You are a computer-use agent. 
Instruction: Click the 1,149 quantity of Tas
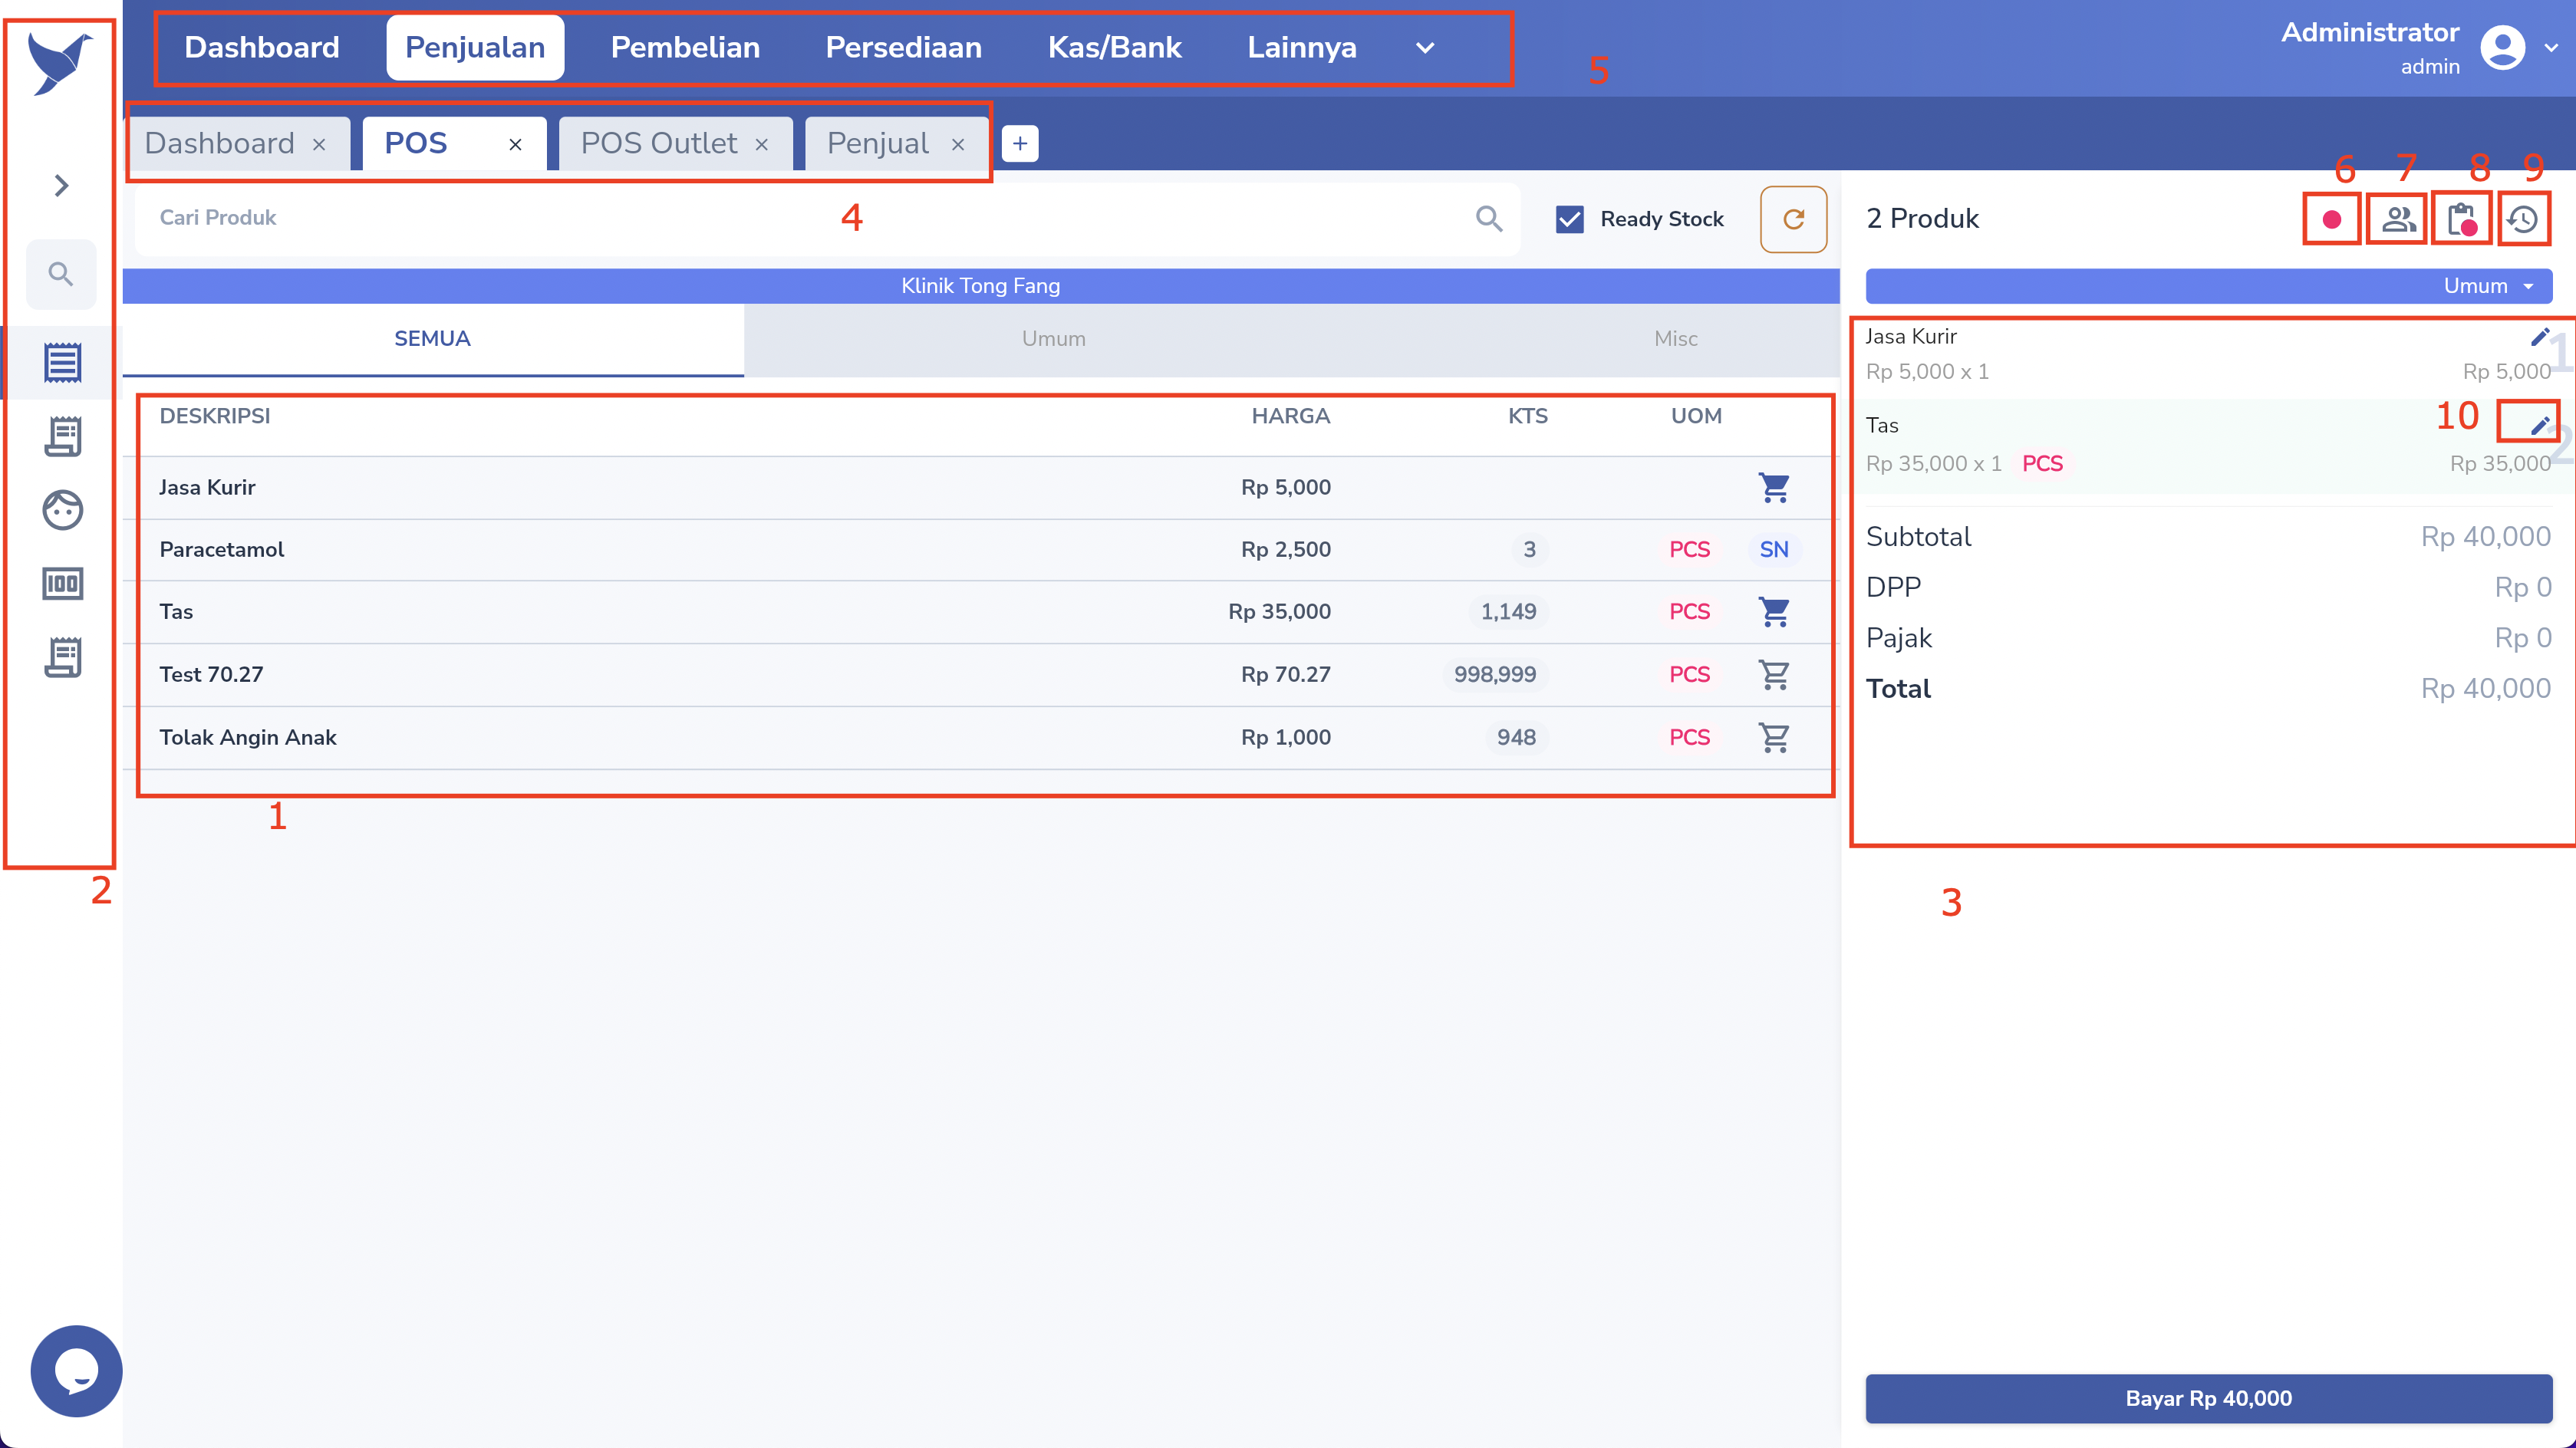coord(1508,611)
